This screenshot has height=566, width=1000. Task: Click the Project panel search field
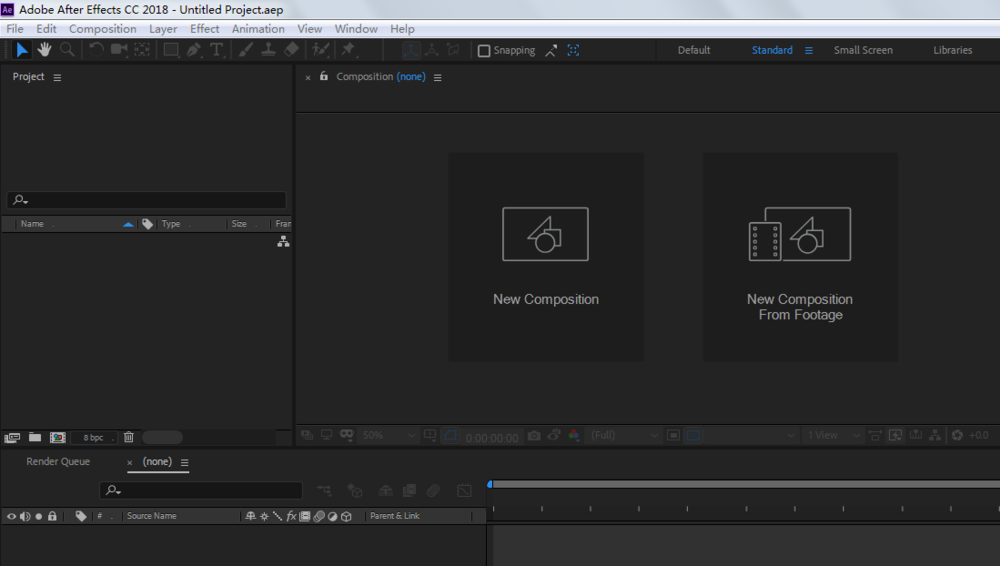tap(147, 200)
